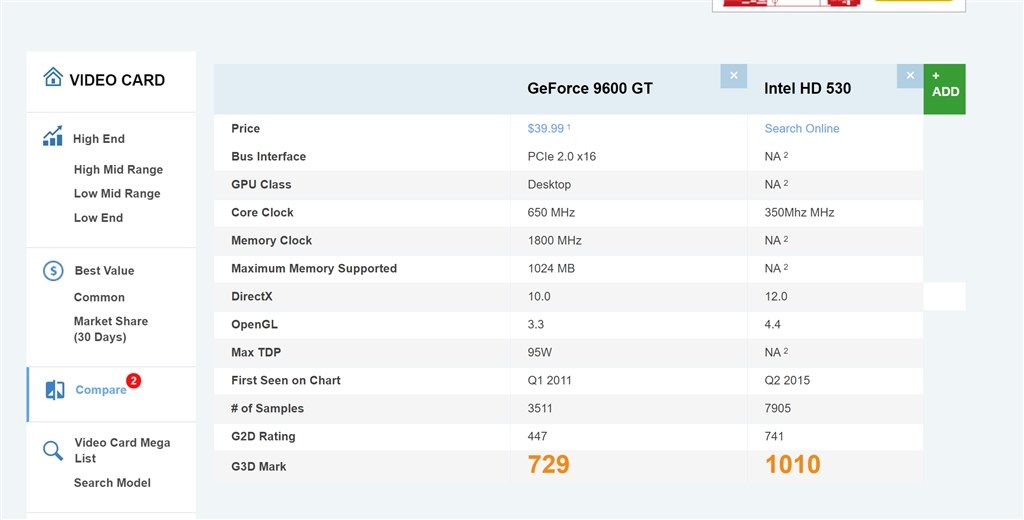Click the 1024 MB value

(x=551, y=268)
